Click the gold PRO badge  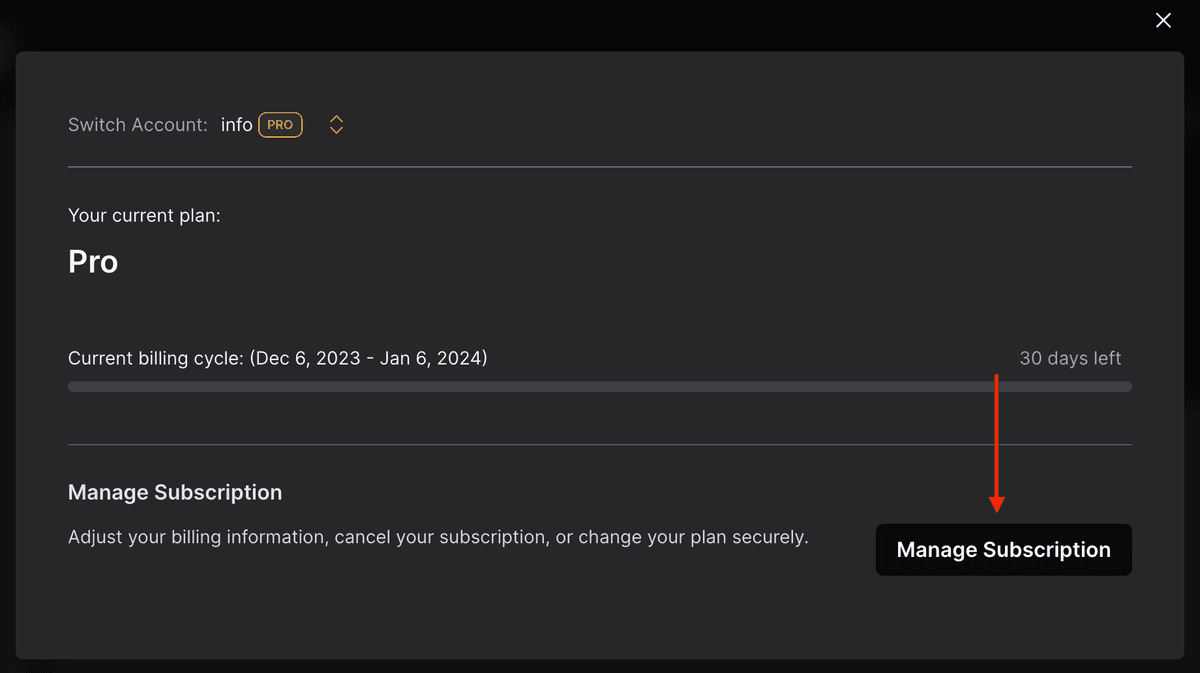(x=280, y=125)
